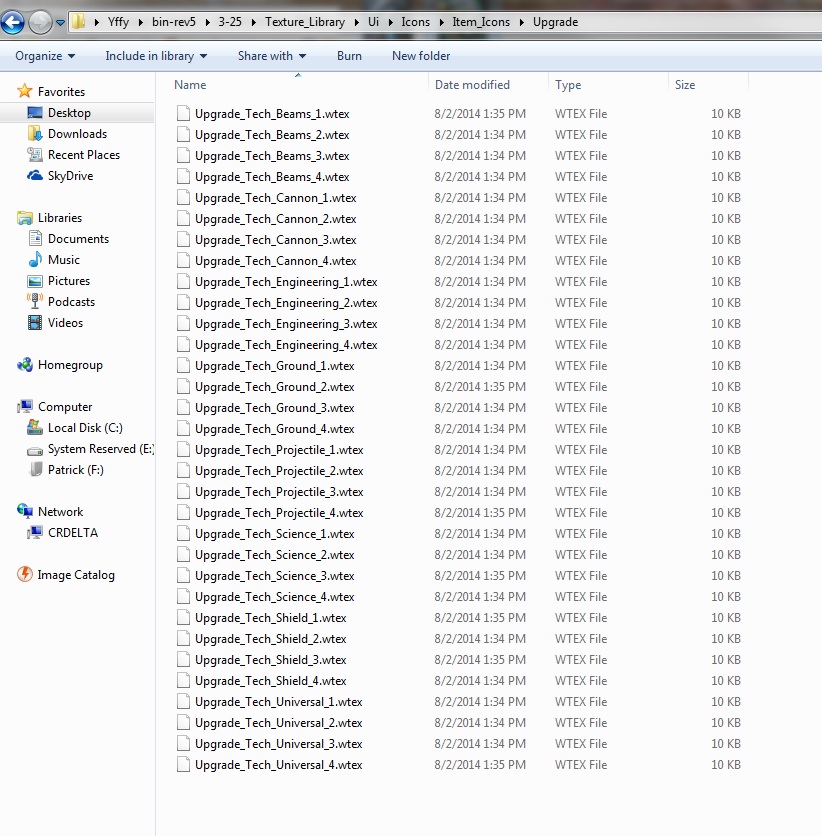This screenshot has height=836, width=822.
Task: Open the Share with dropdown
Action: coord(271,56)
